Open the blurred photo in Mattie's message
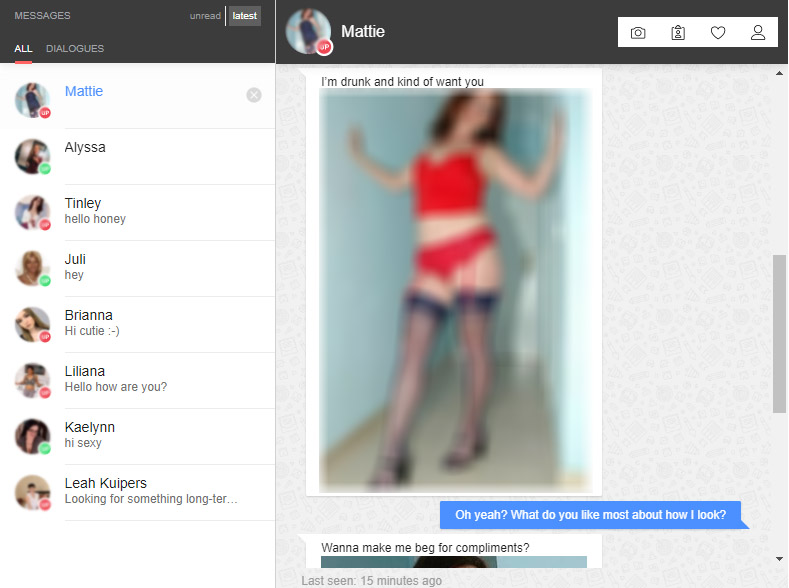Viewport: 789px width, 588px height. point(455,291)
